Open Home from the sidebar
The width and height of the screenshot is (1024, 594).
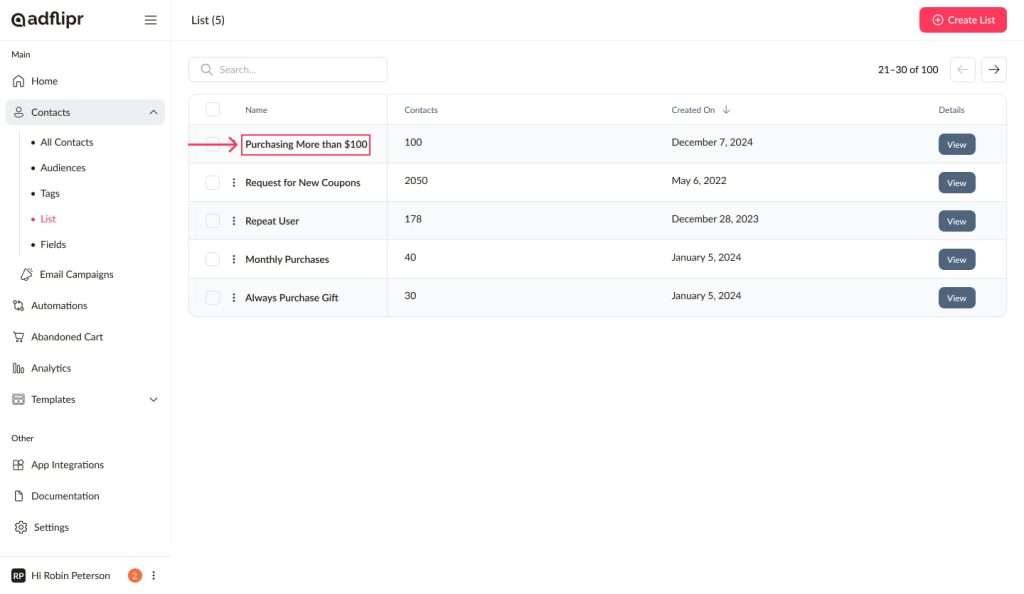click(44, 81)
